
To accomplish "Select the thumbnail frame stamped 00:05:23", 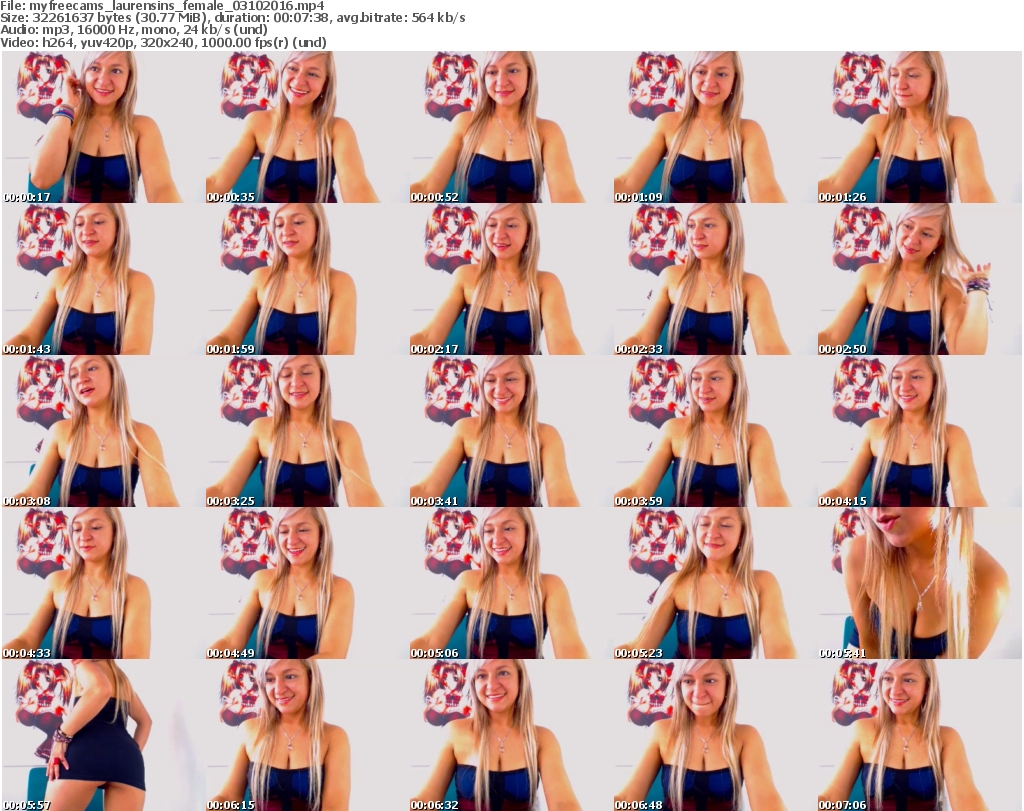I will click(x=715, y=583).
